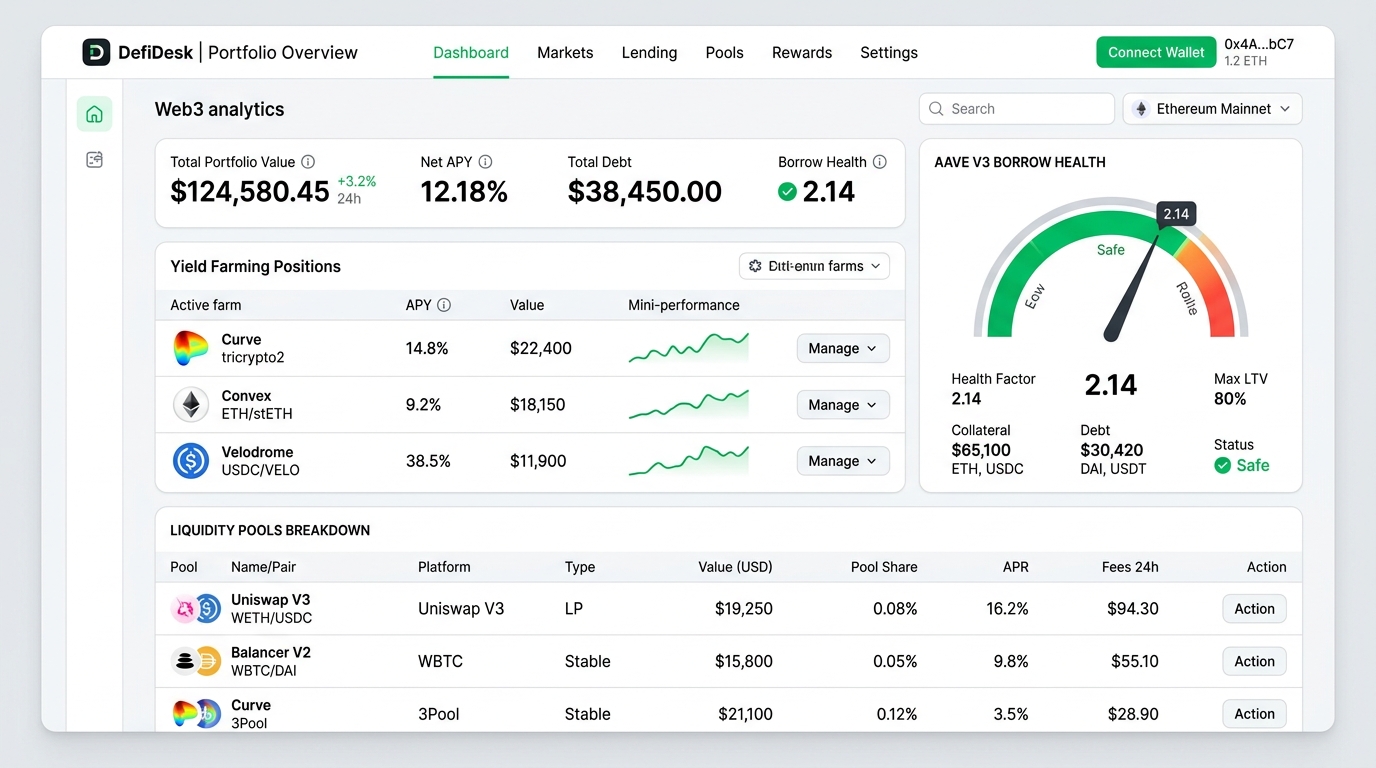
Task: Click the search magnifier icon
Action: (936, 109)
